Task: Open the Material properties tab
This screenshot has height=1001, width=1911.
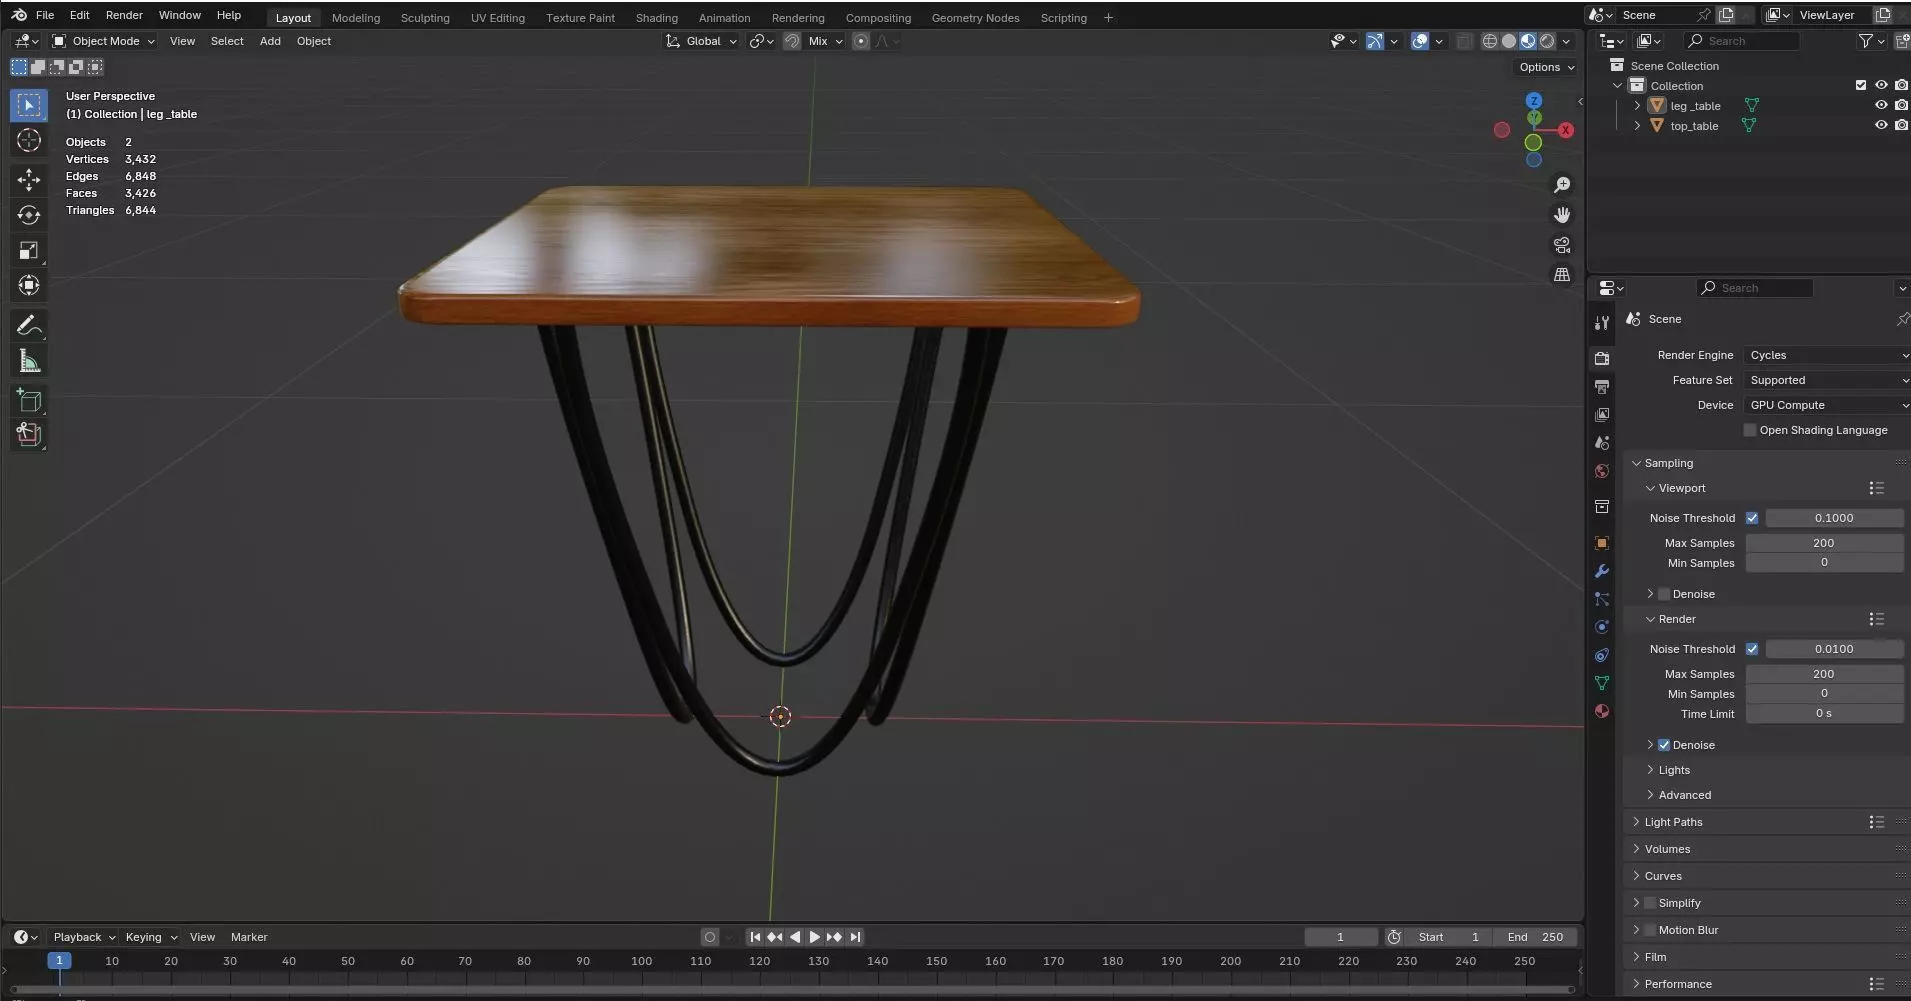Action: click(1602, 711)
